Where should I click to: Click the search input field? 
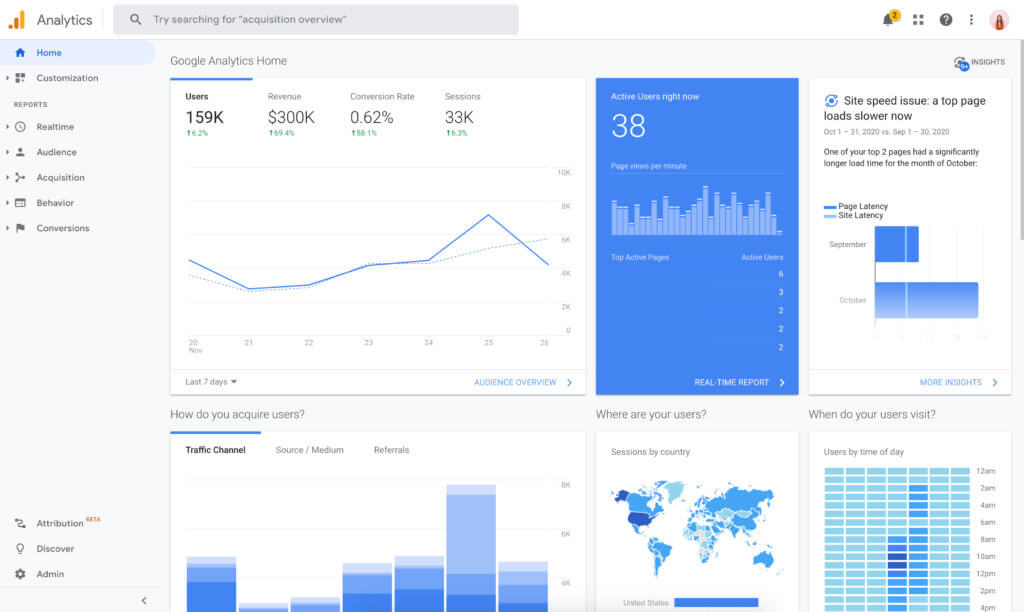tap(316, 20)
